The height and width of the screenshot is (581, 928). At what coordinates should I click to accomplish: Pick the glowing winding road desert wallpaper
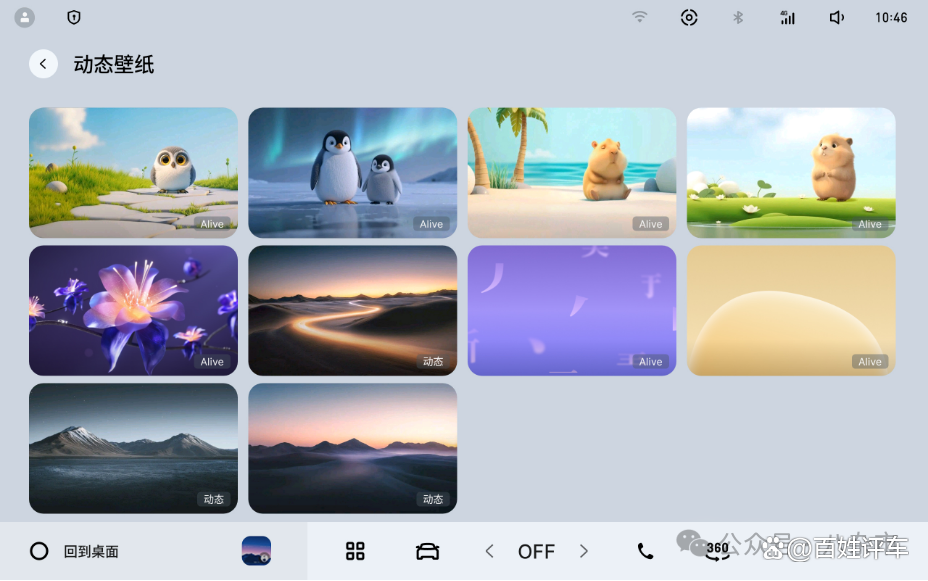[353, 311]
